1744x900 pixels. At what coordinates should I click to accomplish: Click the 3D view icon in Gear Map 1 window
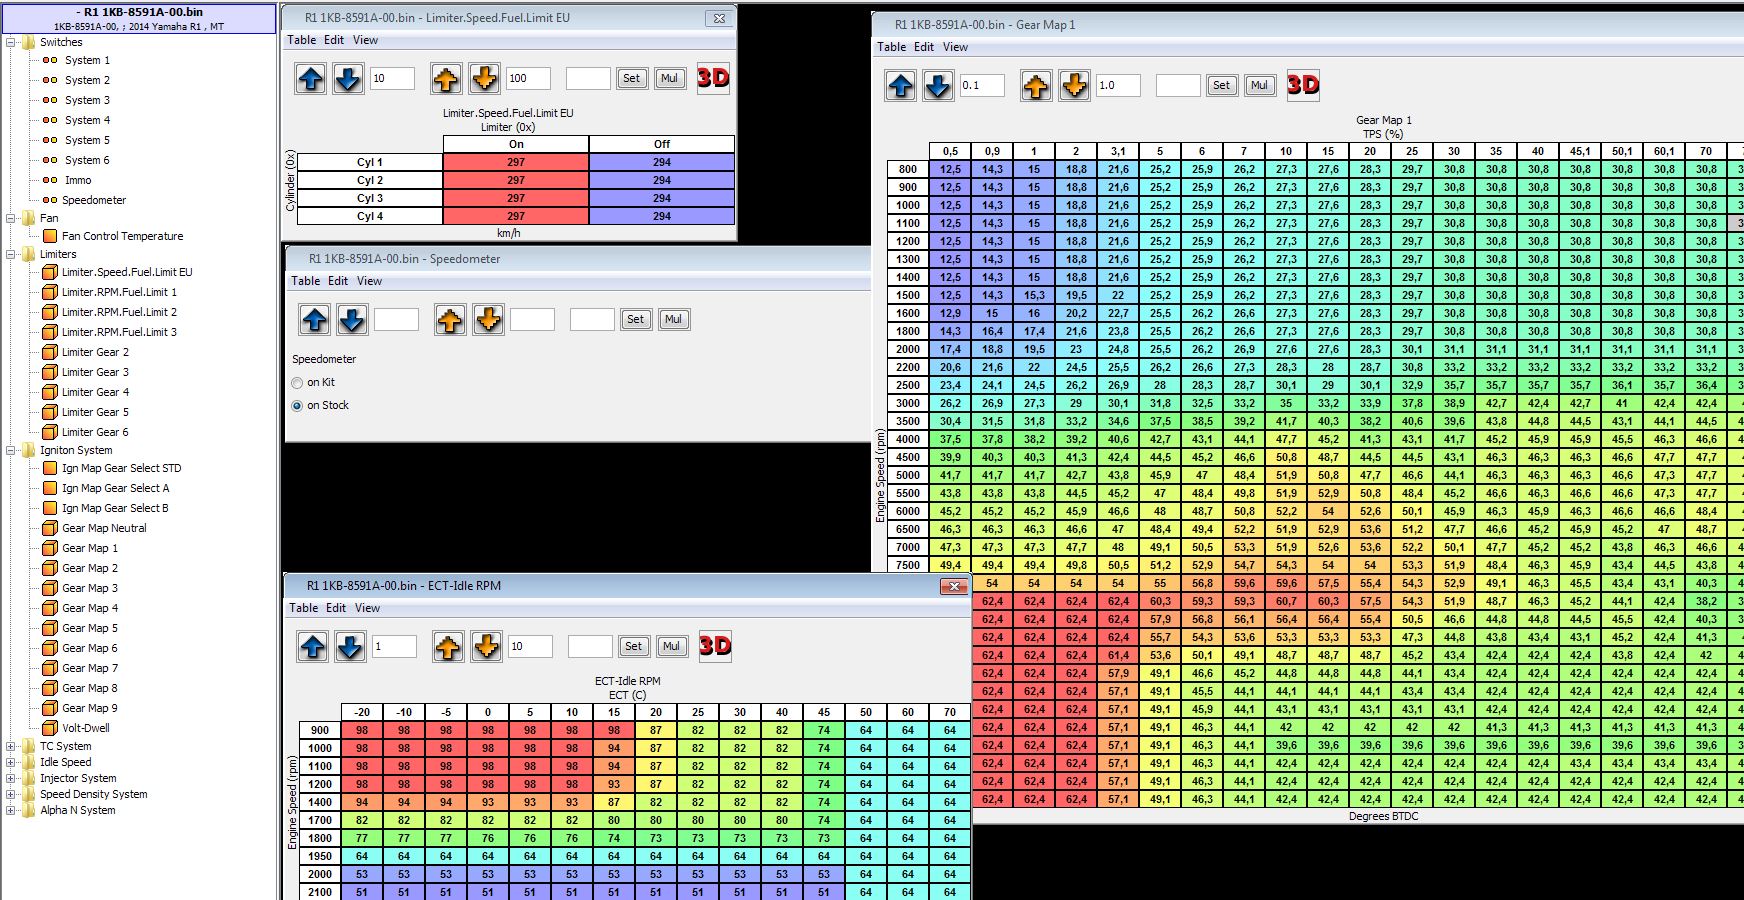[1303, 85]
